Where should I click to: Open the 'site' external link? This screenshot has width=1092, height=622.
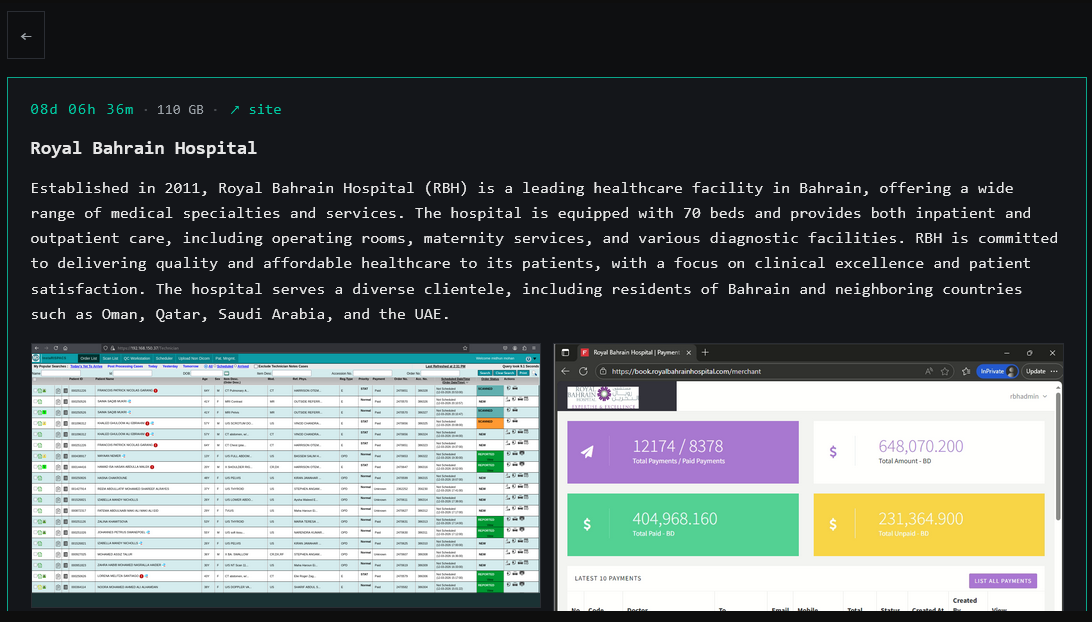pos(256,109)
